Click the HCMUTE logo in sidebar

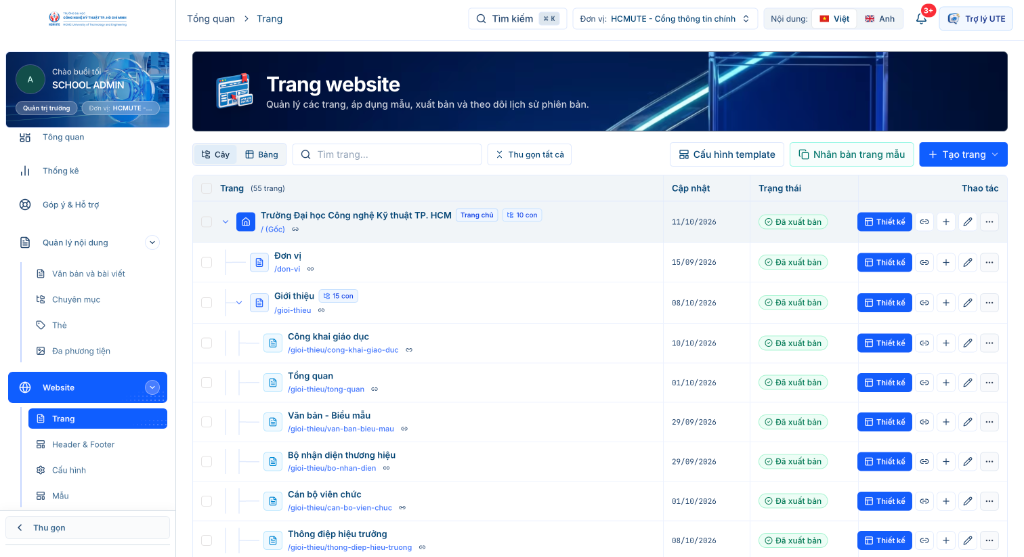[x=88, y=19]
